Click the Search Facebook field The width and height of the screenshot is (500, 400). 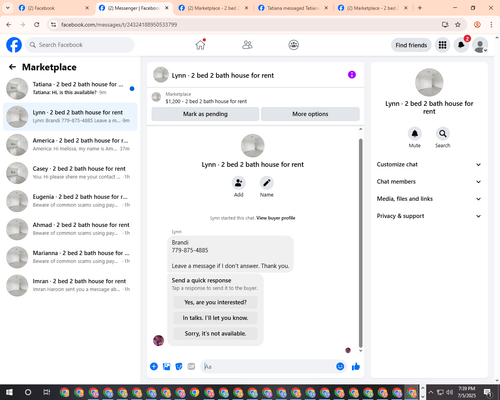[80, 45]
